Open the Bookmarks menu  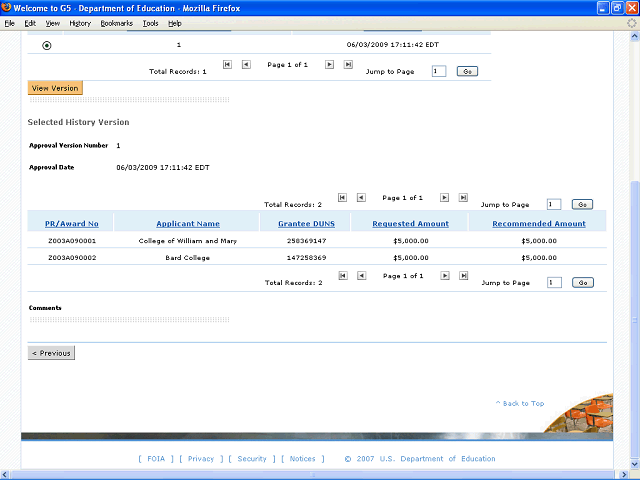117,23
